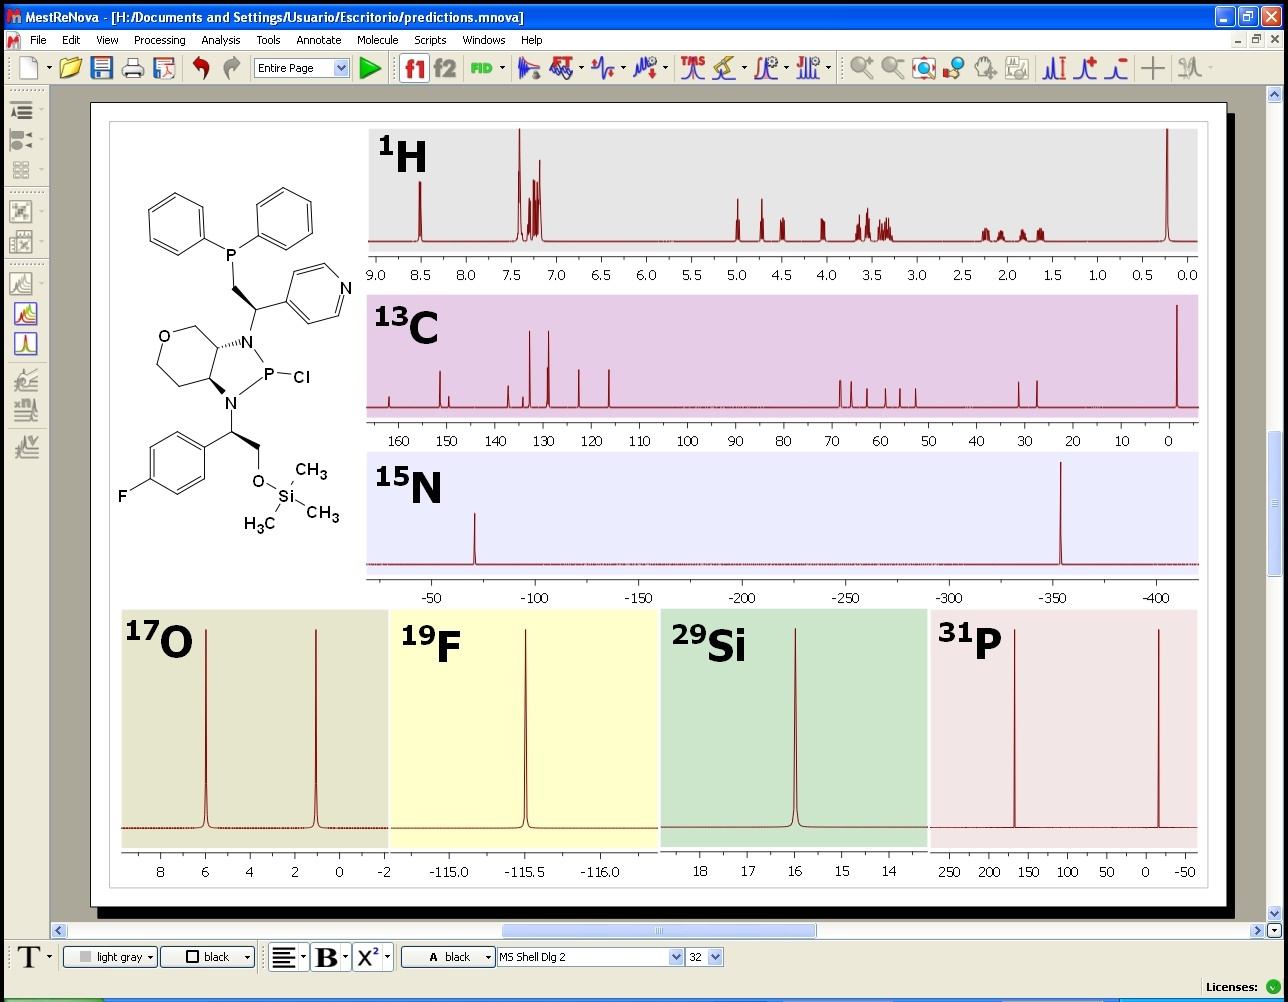Open the light gray fill color picker
This screenshot has width=1288, height=1002.
click(110, 957)
